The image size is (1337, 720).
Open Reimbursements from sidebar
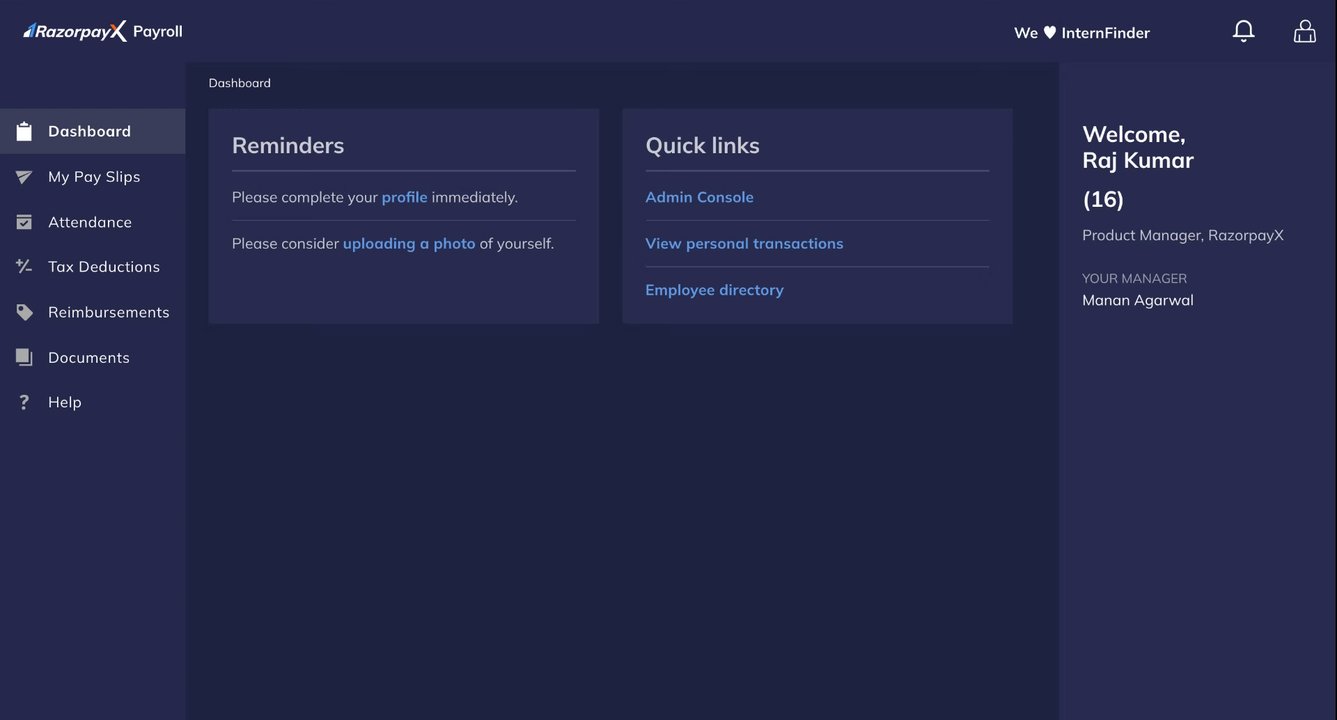coord(92,312)
